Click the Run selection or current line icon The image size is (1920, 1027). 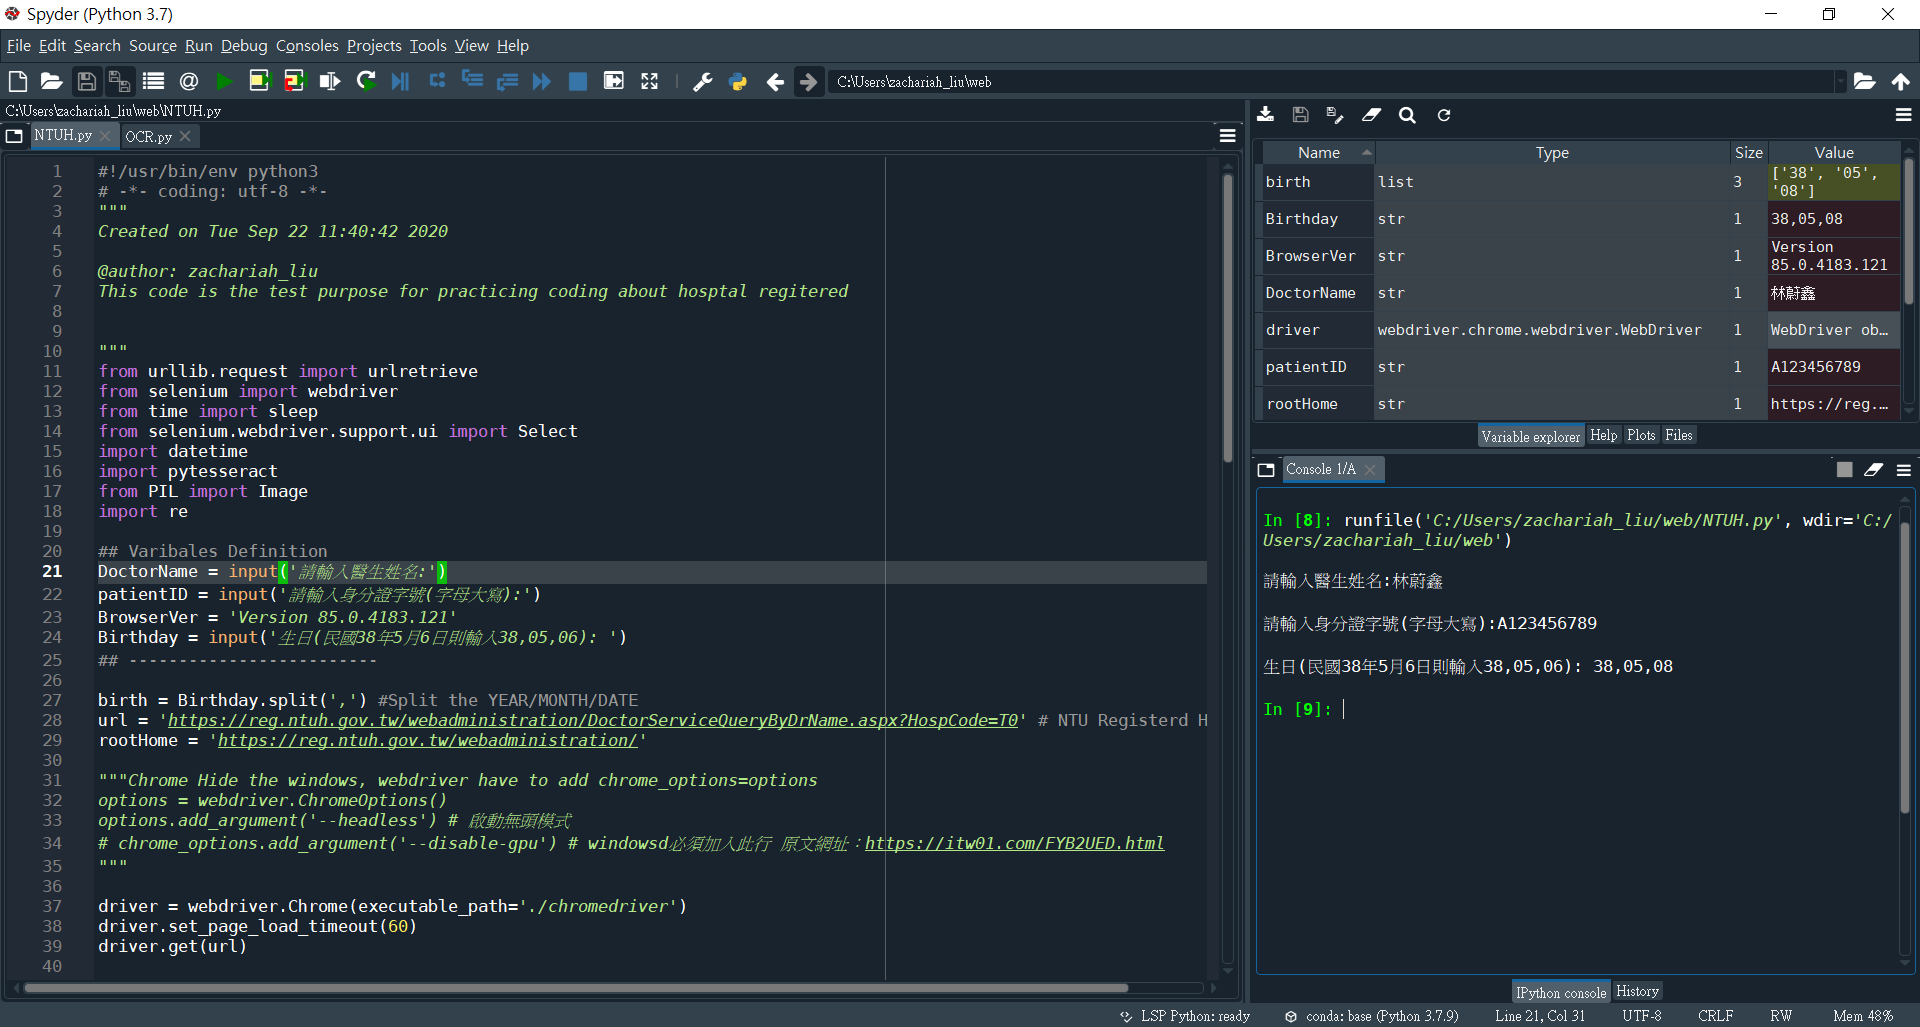pyautogui.click(x=329, y=81)
